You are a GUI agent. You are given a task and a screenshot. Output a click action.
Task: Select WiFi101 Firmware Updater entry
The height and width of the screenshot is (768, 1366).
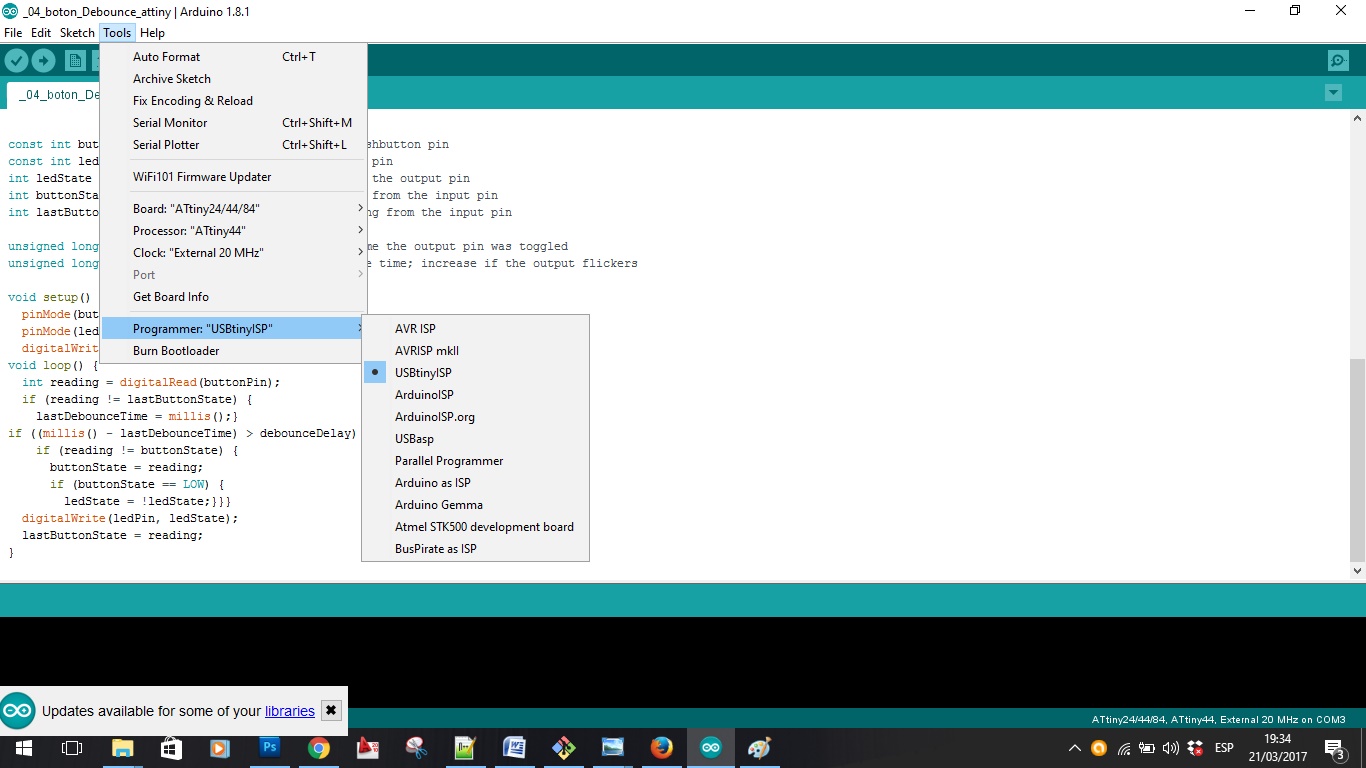click(234, 177)
